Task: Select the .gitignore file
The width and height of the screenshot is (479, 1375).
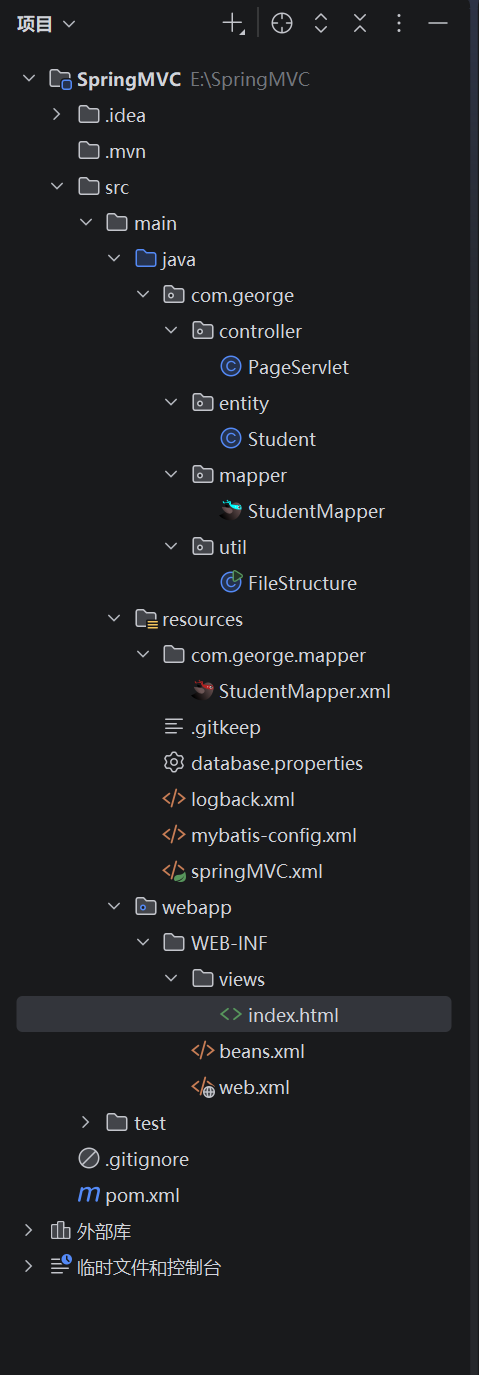Action: pos(147,1159)
